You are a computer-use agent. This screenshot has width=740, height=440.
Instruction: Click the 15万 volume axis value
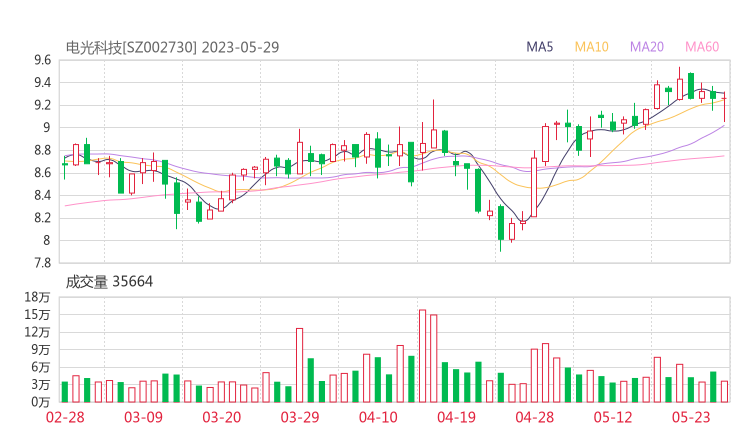(37, 314)
